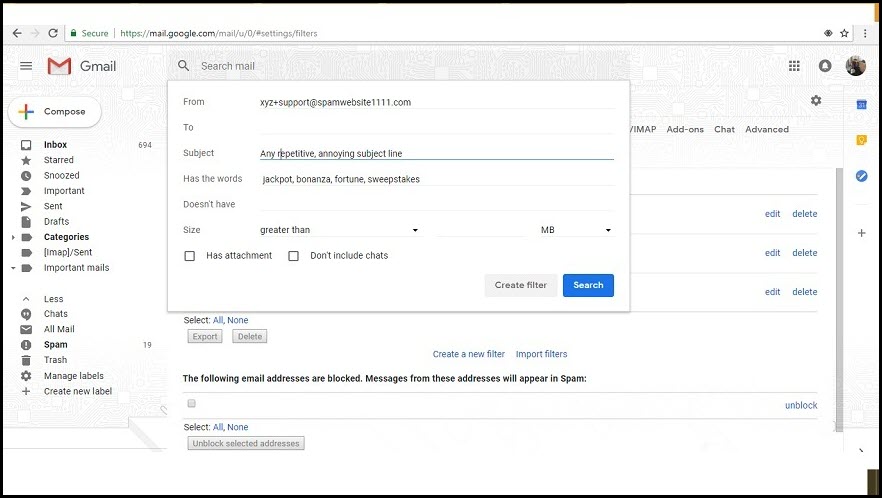Switch to the Add-ons settings tab
Screen dimensions: 882x498
(x=685, y=129)
